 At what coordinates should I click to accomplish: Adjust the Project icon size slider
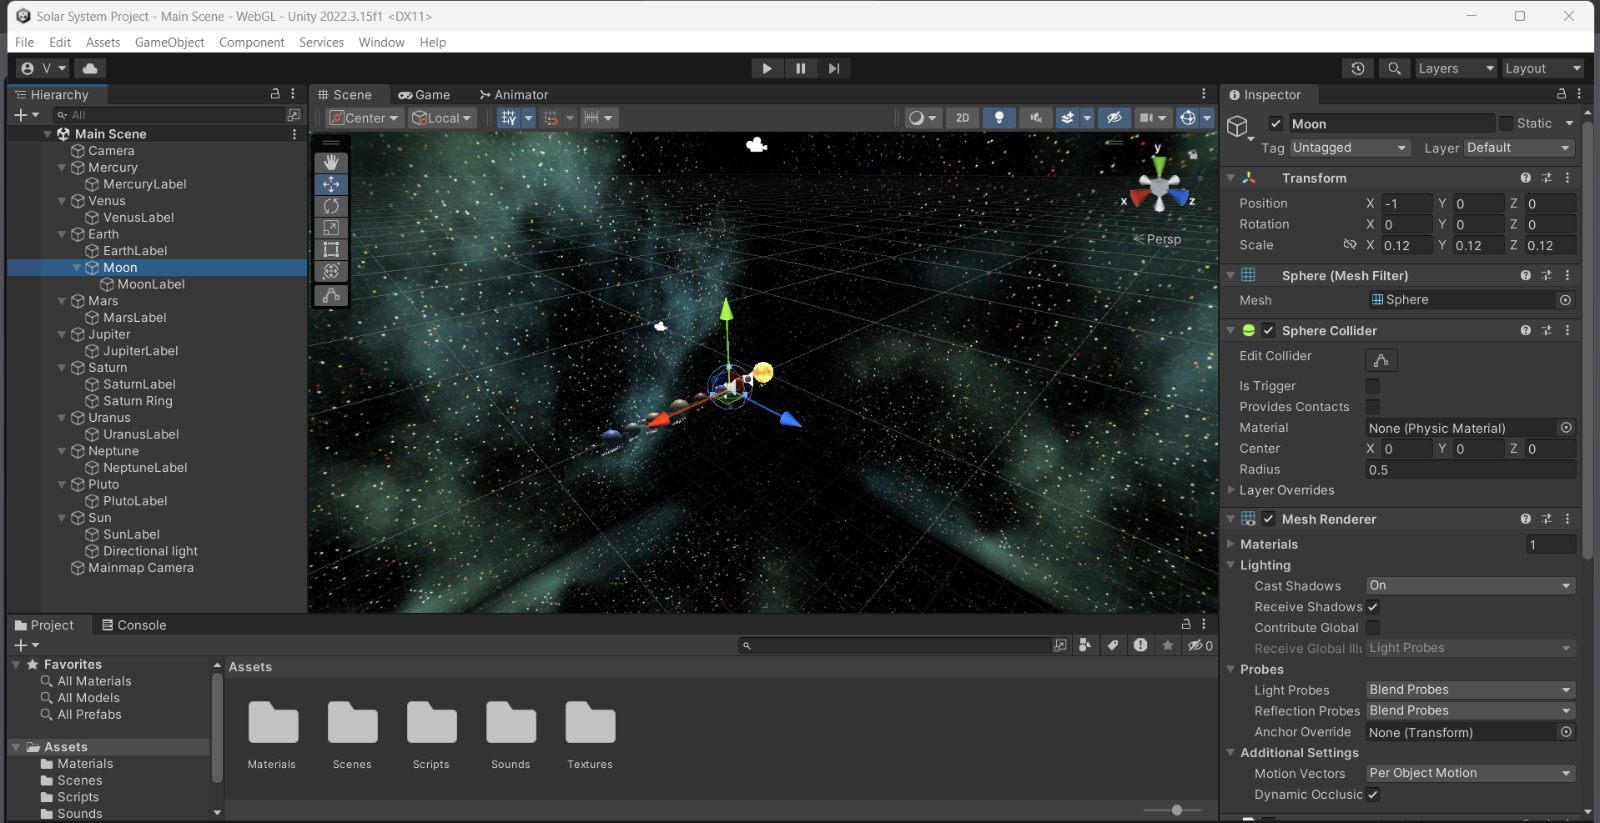pyautogui.click(x=1177, y=810)
